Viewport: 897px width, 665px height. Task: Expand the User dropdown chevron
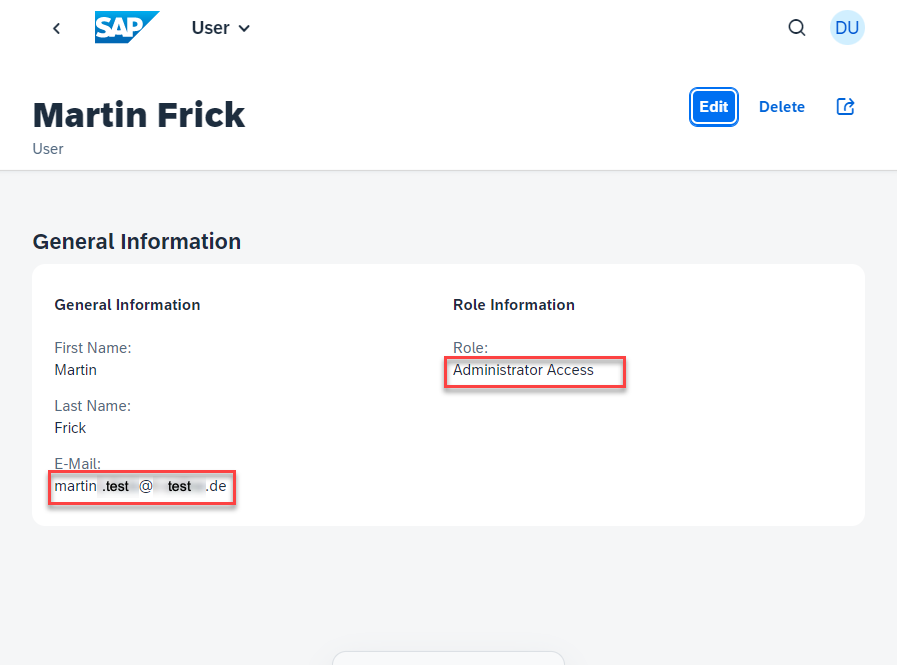coord(244,28)
